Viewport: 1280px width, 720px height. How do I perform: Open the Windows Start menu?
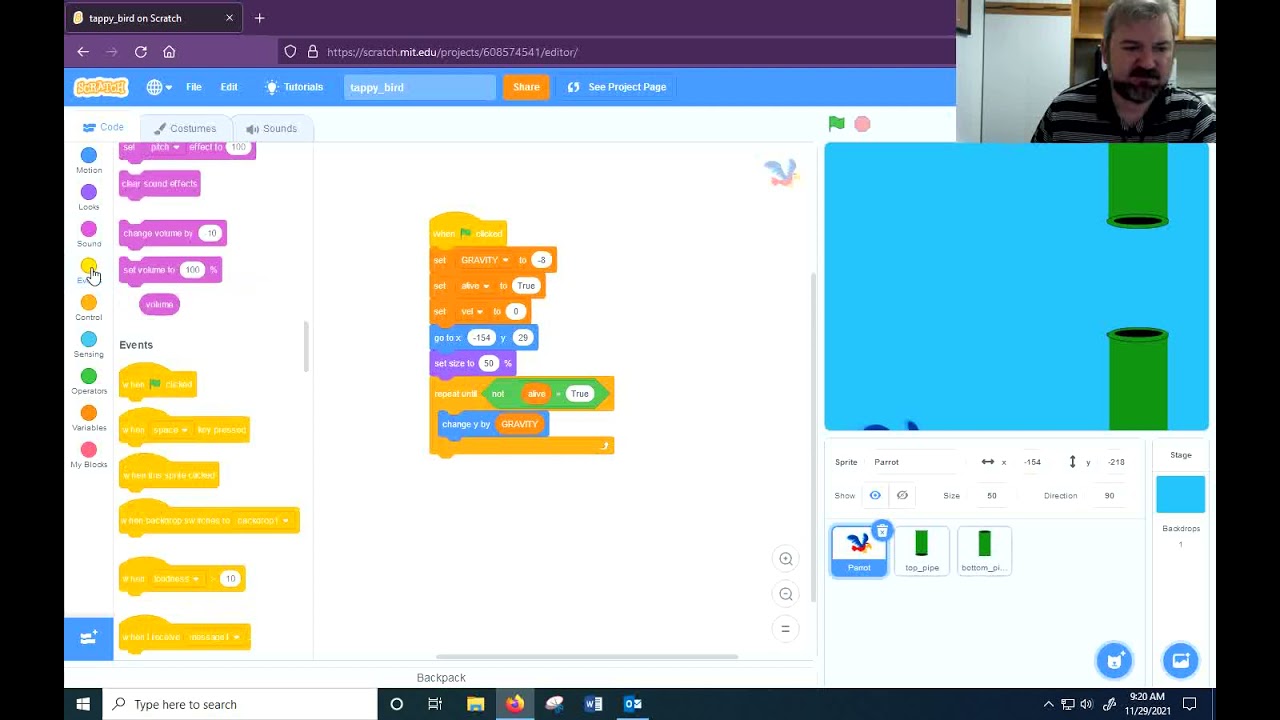point(83,704)
